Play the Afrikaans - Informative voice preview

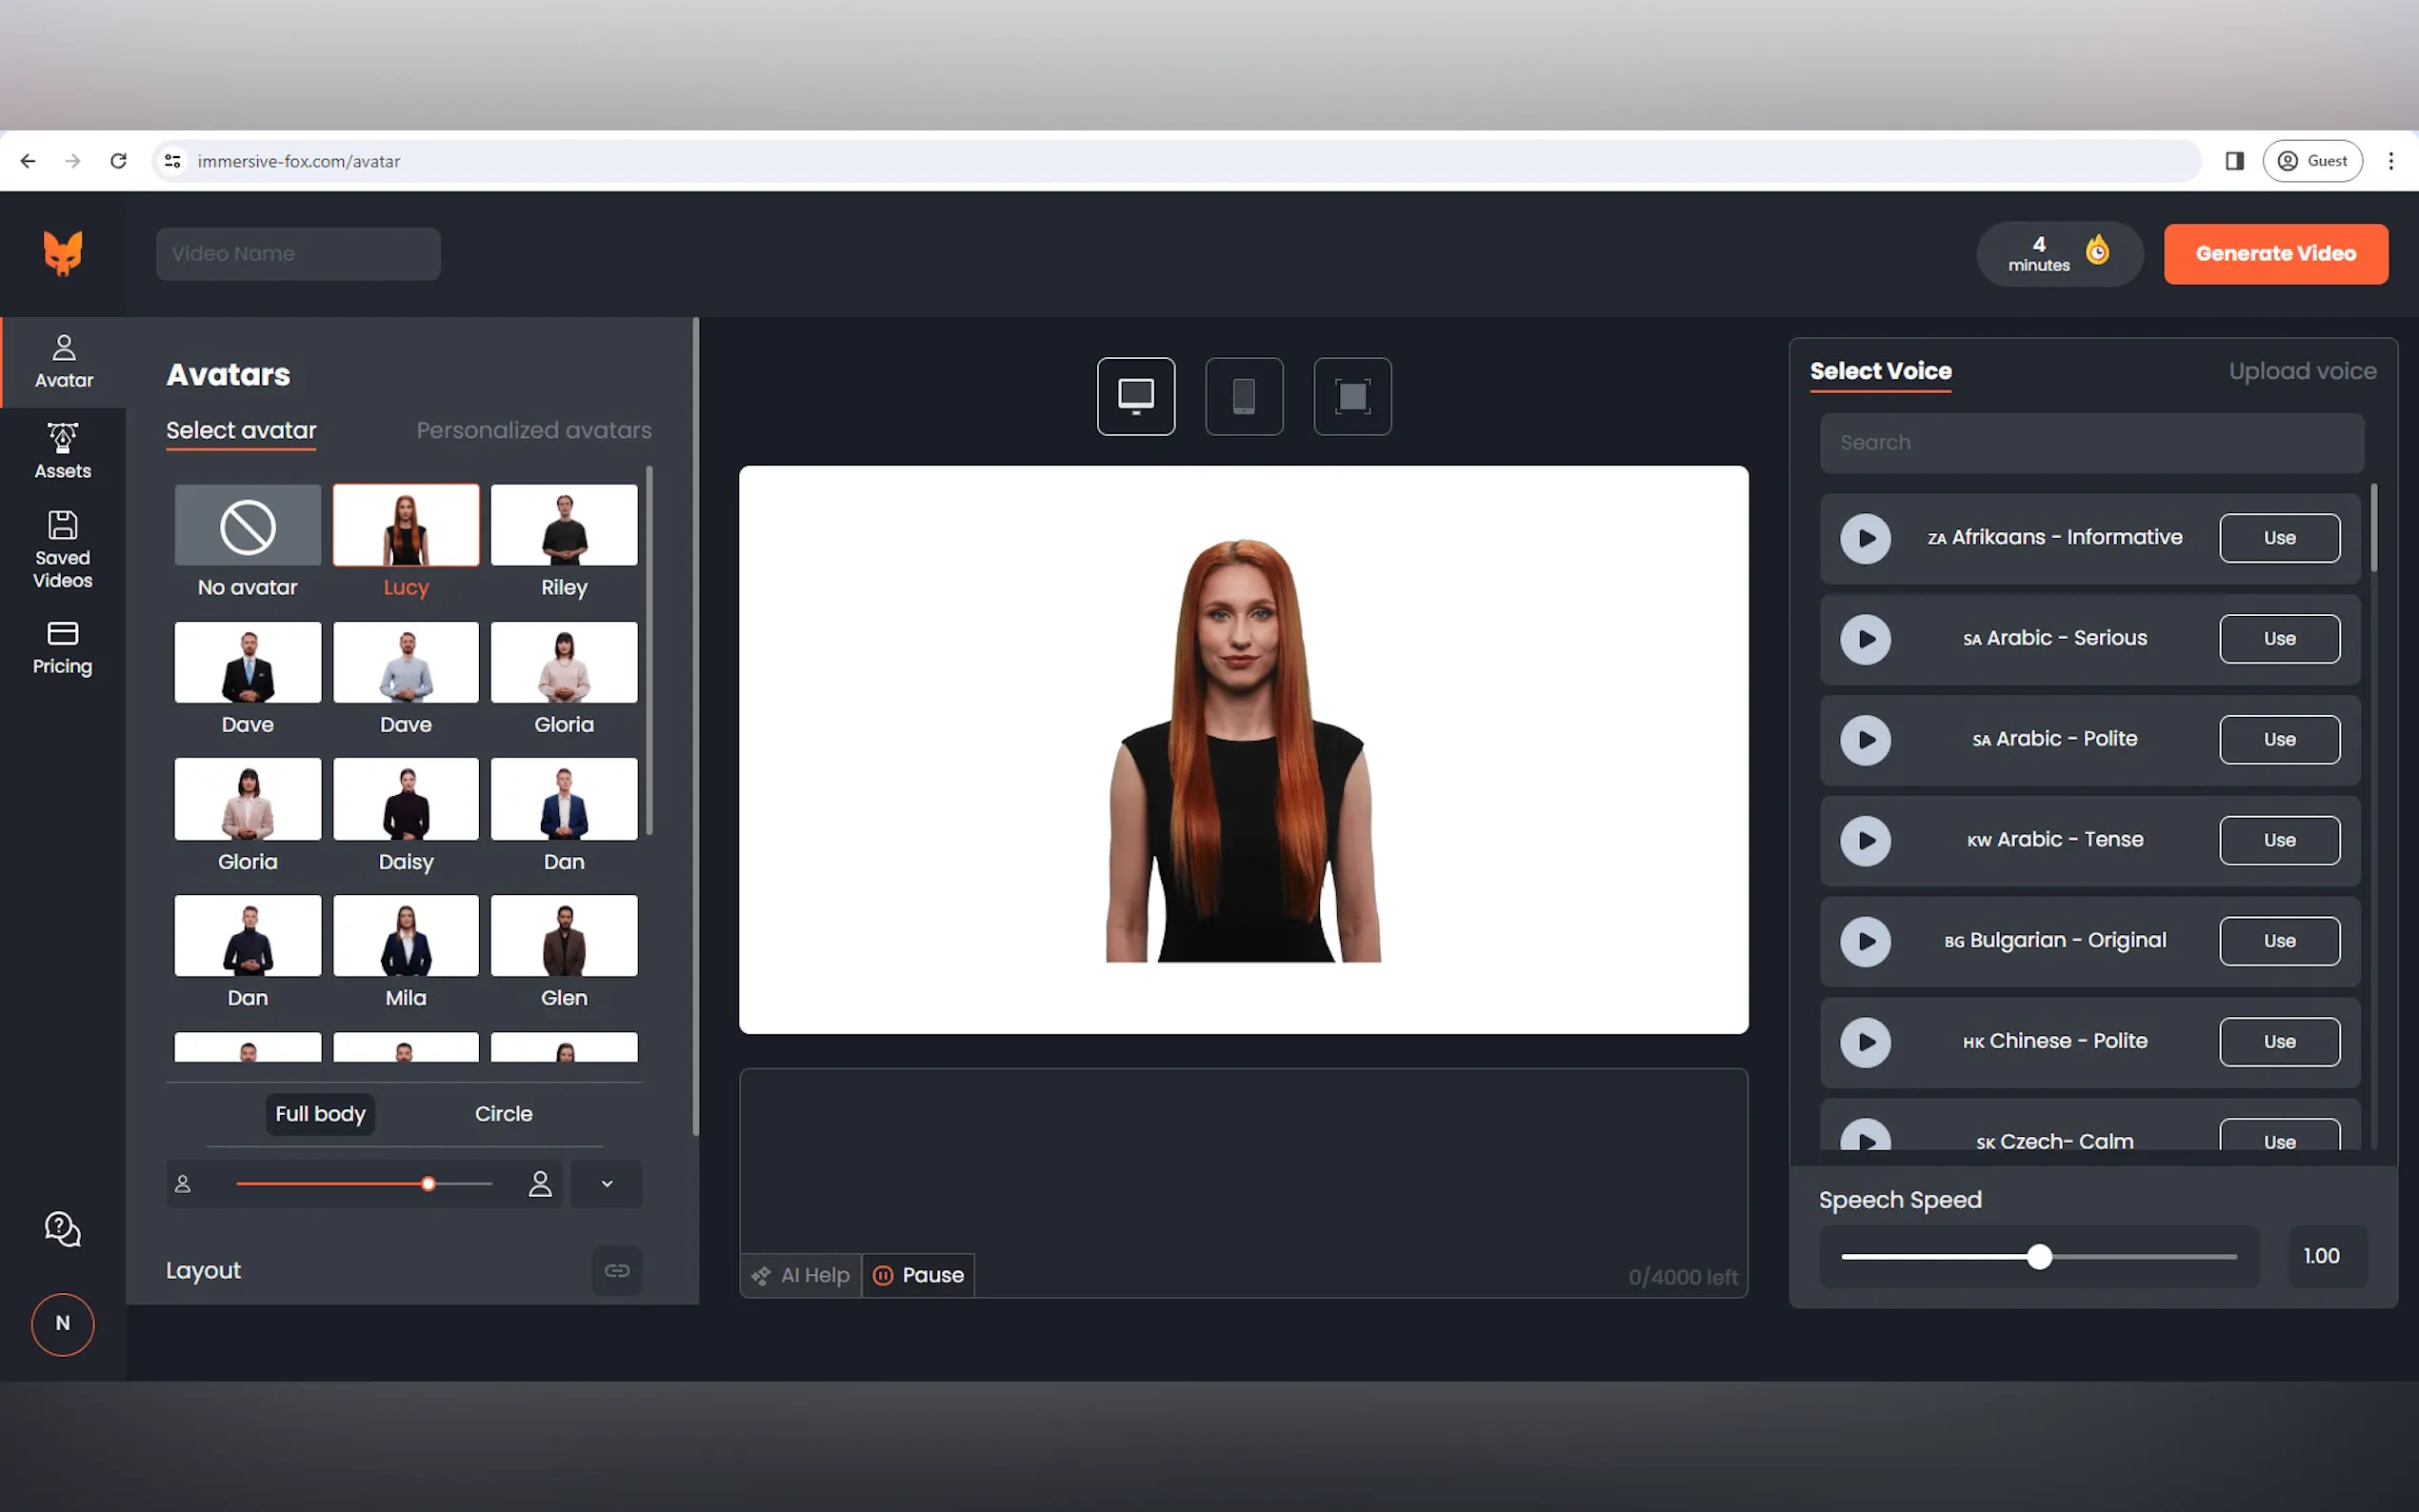(x=1865, y=538)
